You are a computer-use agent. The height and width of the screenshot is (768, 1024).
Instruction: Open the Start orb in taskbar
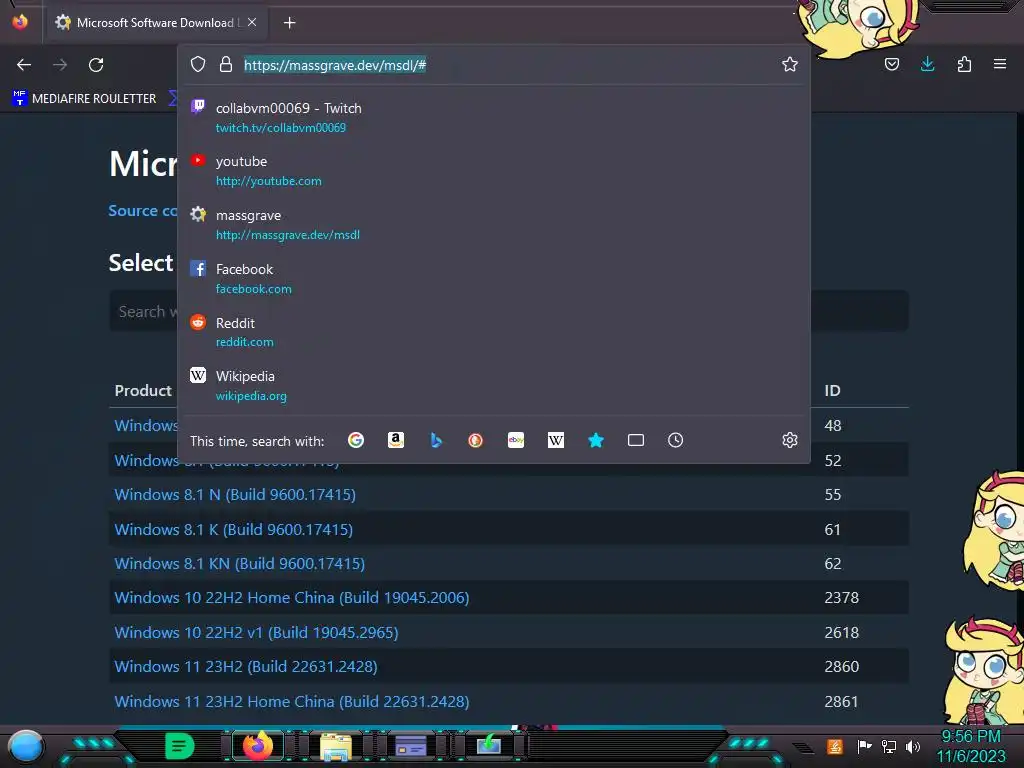pos(26,747)
